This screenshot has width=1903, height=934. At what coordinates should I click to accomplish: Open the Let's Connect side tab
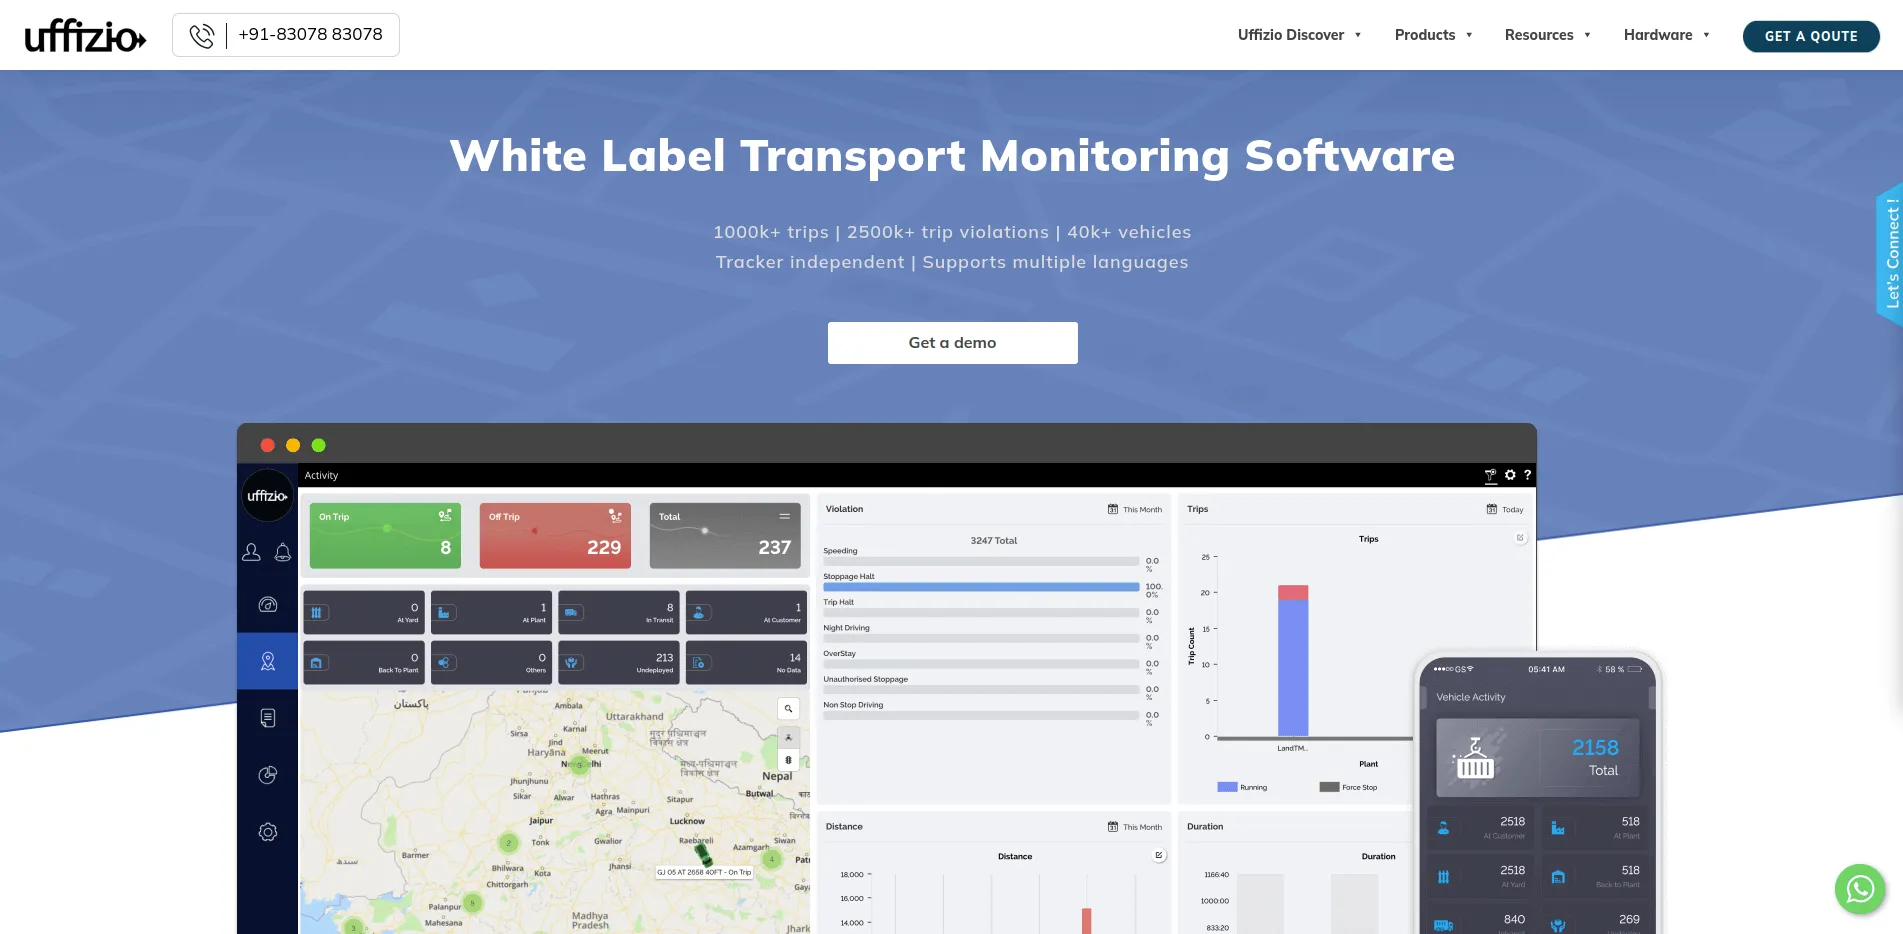1890,254
